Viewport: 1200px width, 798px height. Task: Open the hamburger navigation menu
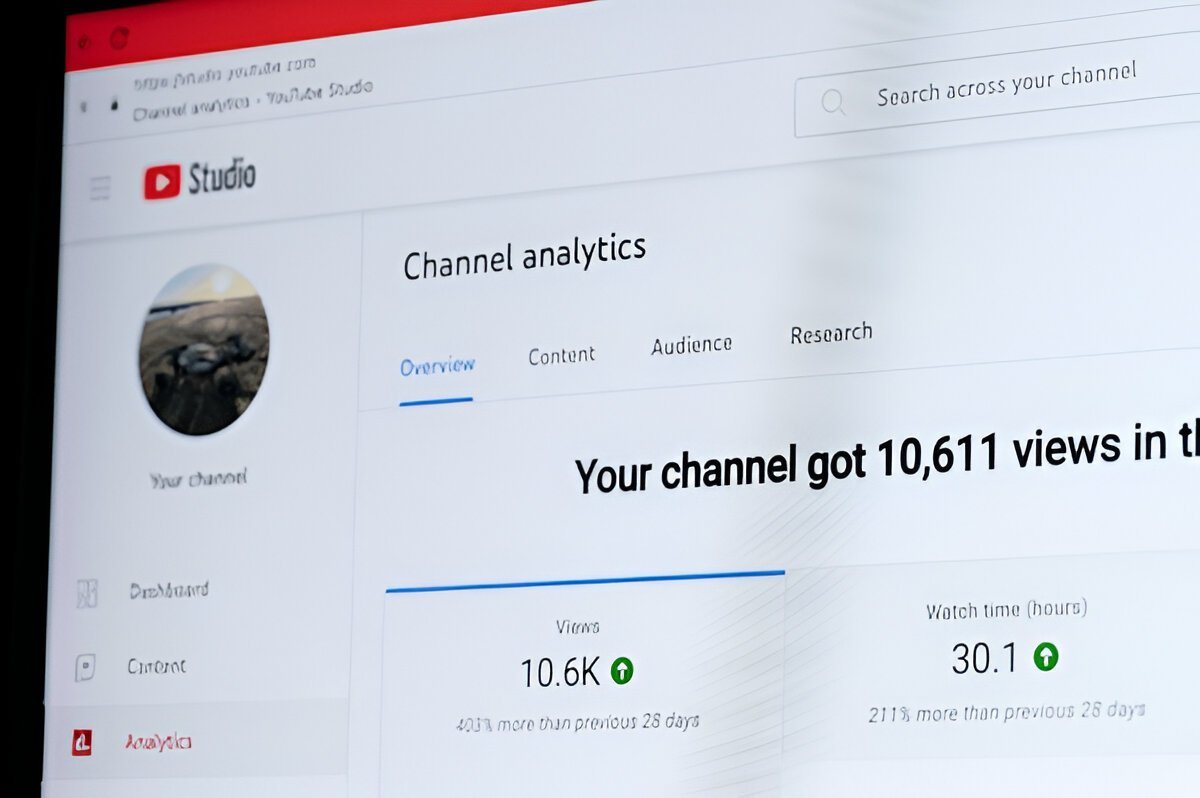[x=100, y=188]
